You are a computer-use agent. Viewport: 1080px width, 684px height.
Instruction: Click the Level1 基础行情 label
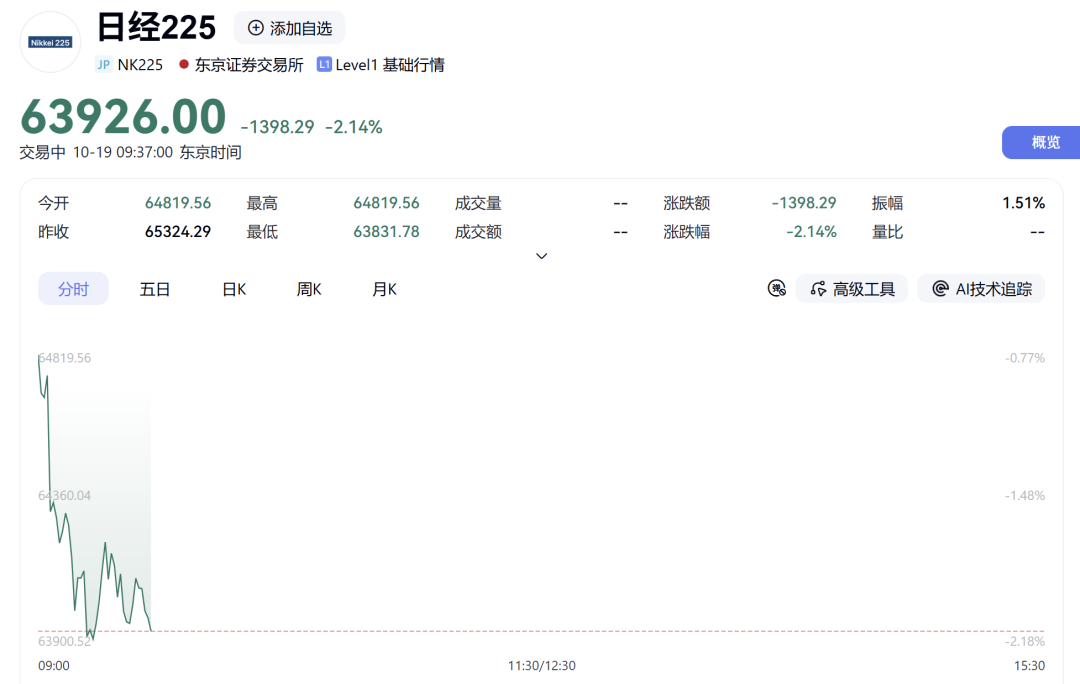(x=390, y=65)
